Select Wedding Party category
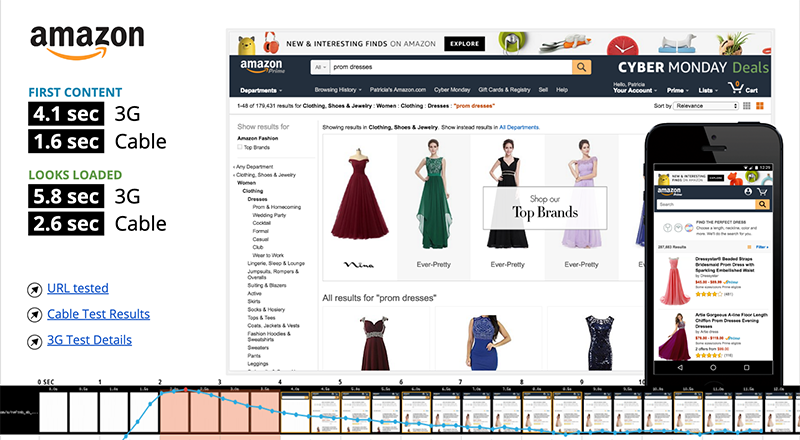 tap(269, 215)
